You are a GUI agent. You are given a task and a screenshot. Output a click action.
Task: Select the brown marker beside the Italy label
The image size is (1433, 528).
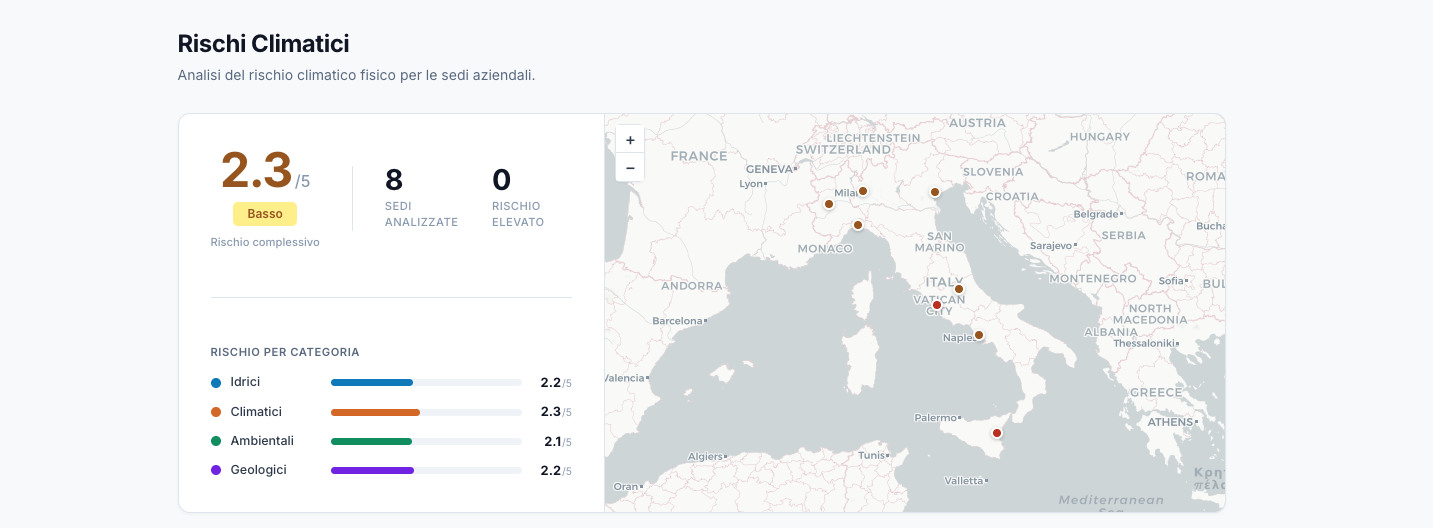coord(958,289)
